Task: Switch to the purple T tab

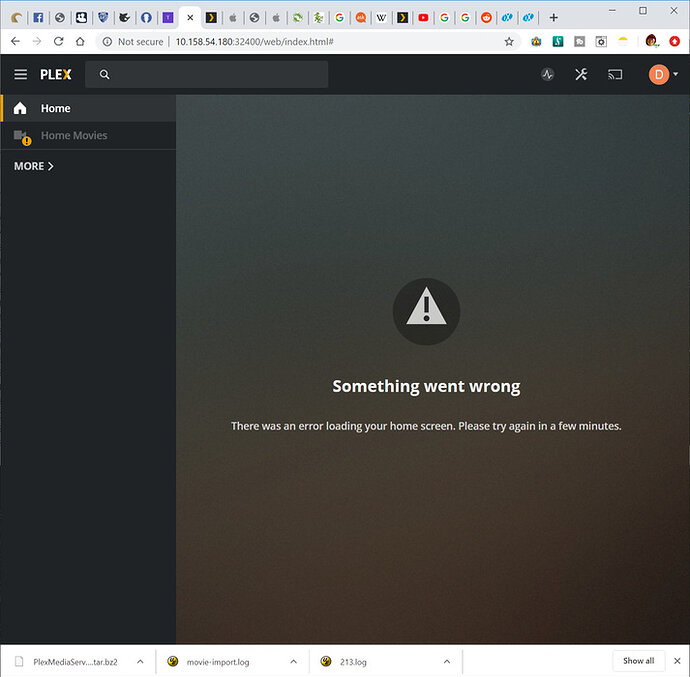Action: (x=168, y=18)
